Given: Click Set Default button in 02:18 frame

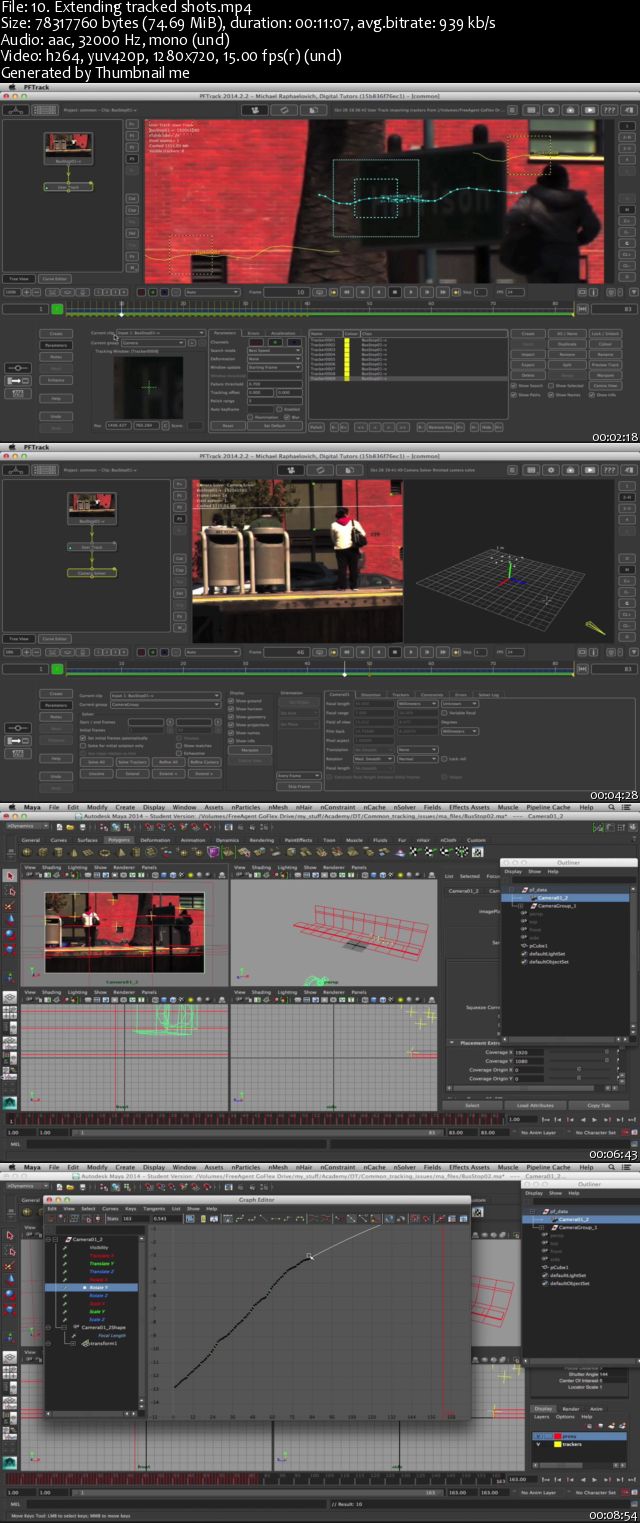Looking at the screenshot, I should pos(274,425).
